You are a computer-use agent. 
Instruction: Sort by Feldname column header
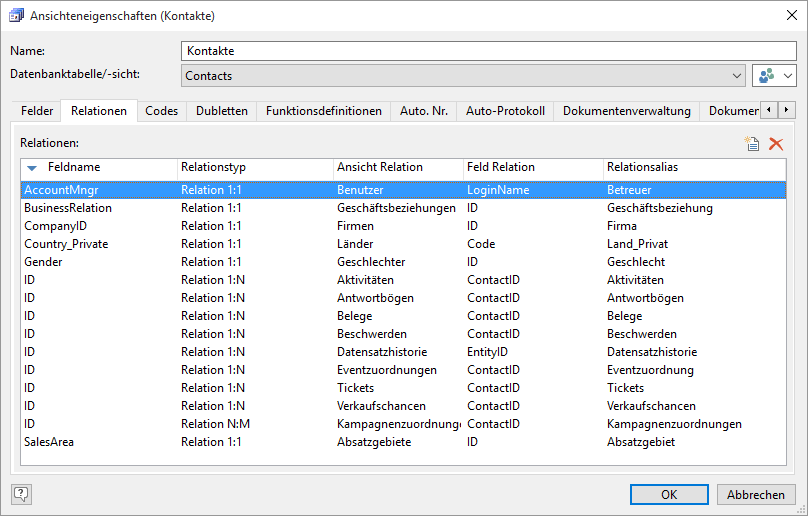[74, 167]
